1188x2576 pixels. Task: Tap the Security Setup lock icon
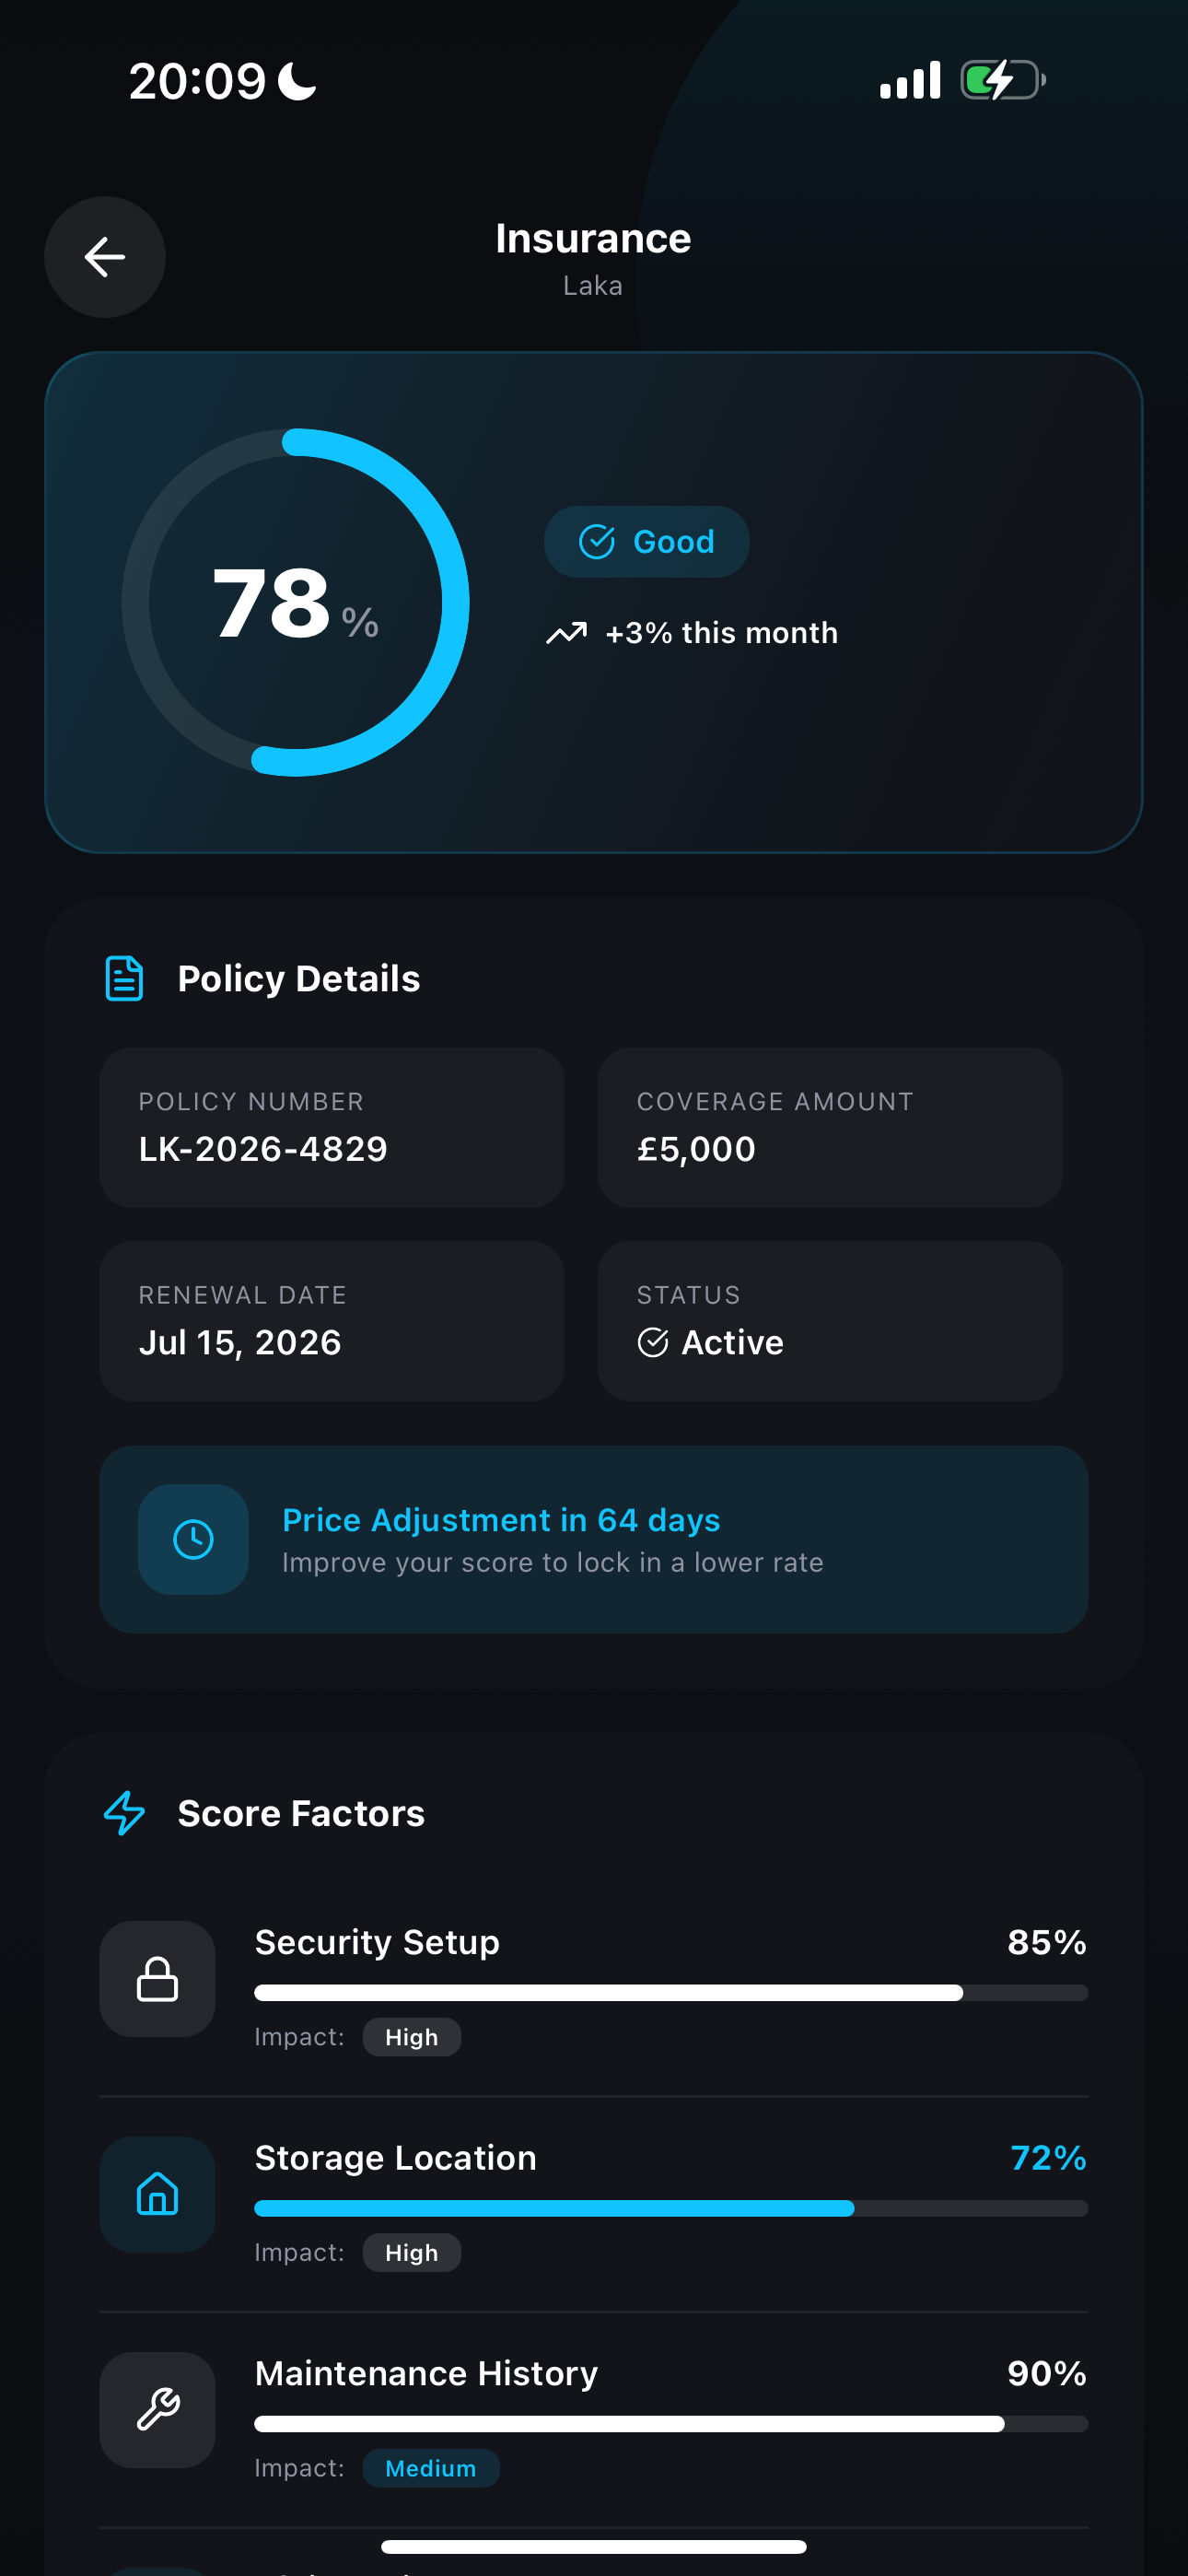157,1978
